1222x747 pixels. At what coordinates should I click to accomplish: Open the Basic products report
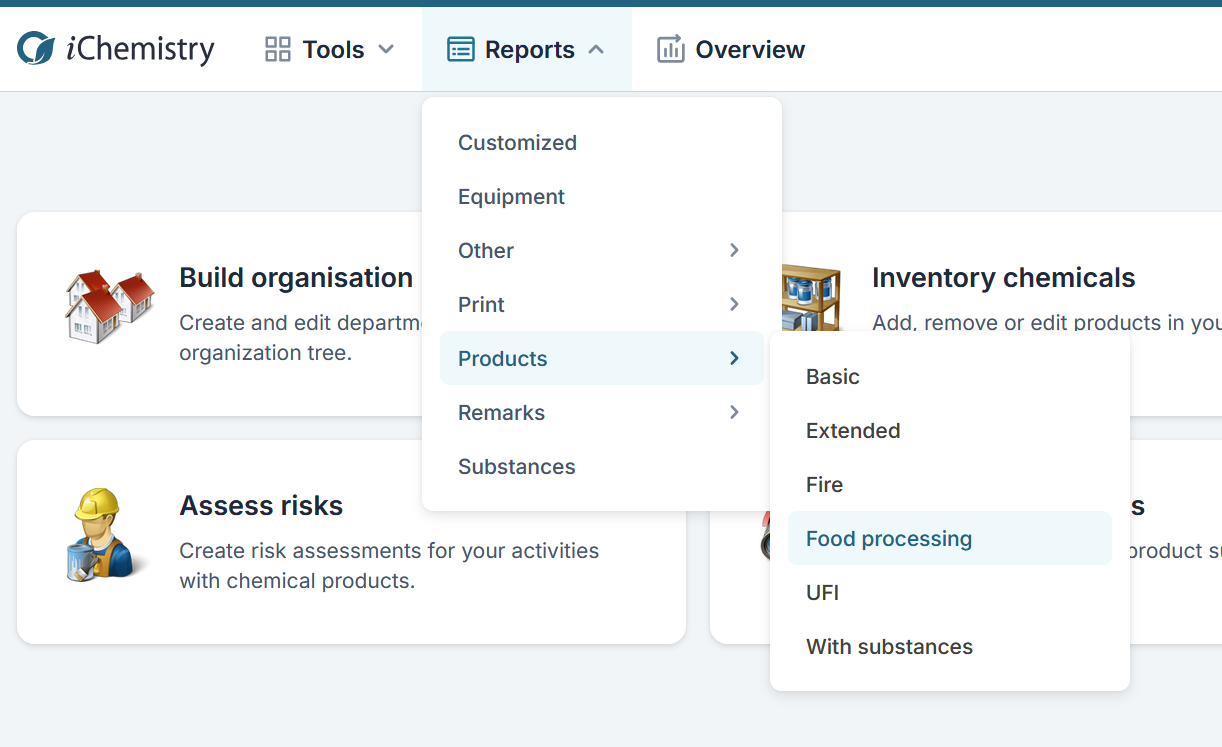pyautogui.click(x=832, y=377)
